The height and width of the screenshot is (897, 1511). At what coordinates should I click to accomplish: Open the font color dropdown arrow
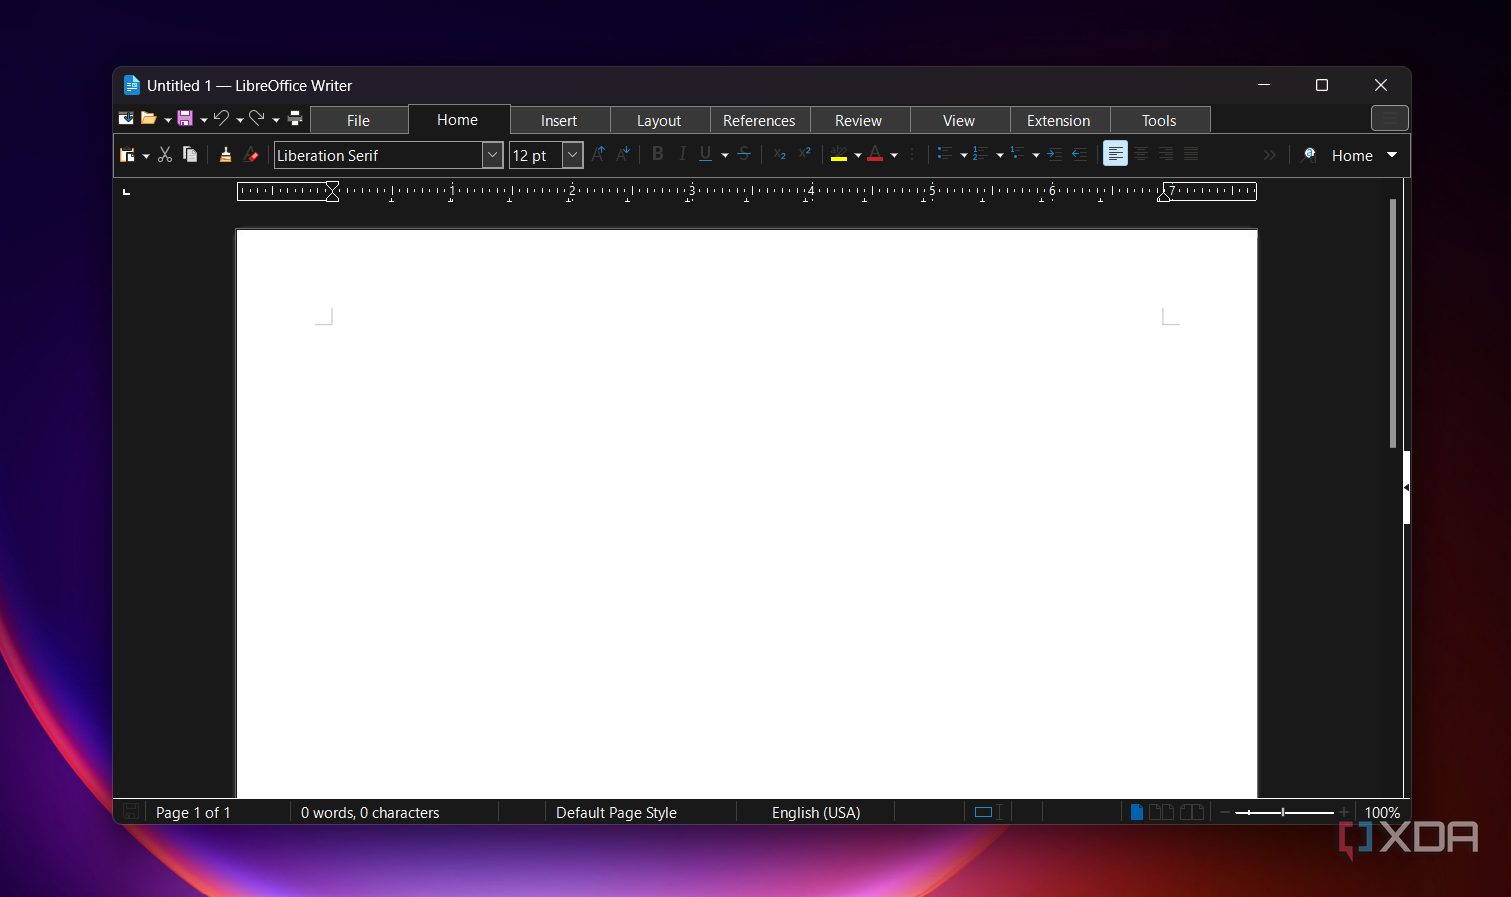(x=894, y=156)
